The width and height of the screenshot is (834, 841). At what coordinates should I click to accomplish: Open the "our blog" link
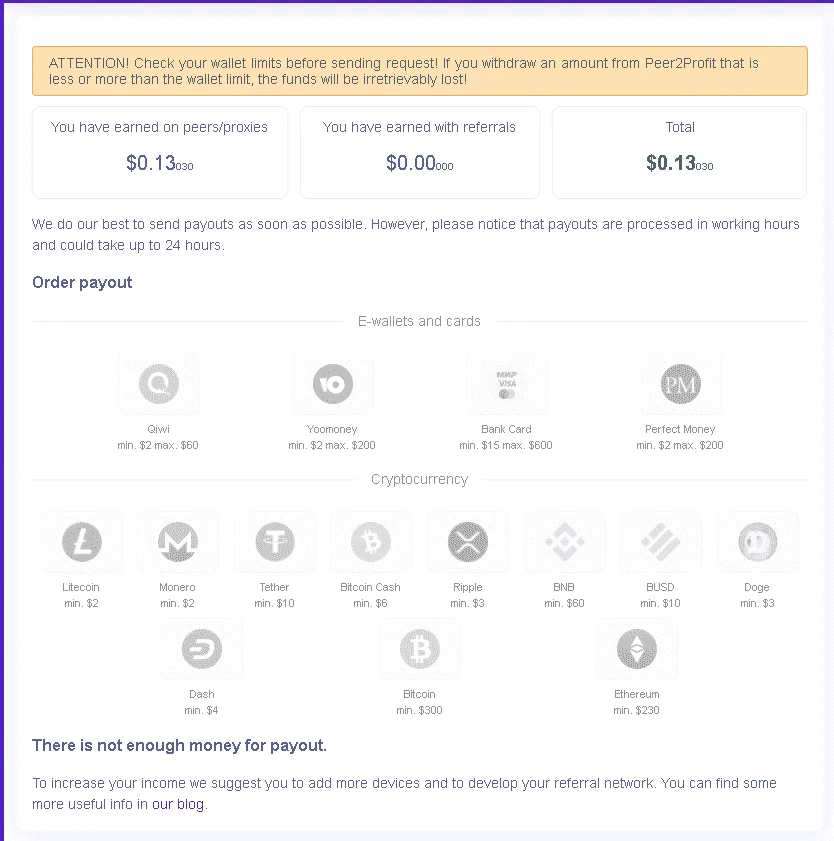(178, 804)
